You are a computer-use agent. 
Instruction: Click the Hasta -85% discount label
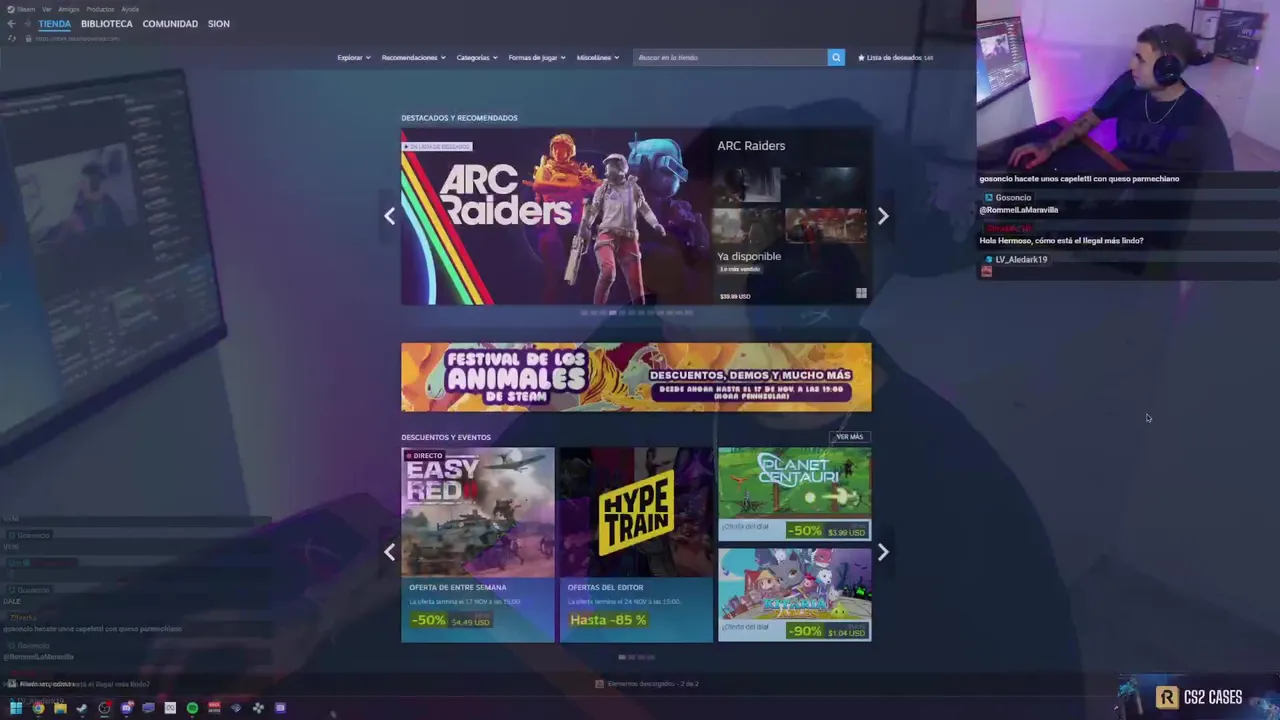608,620
